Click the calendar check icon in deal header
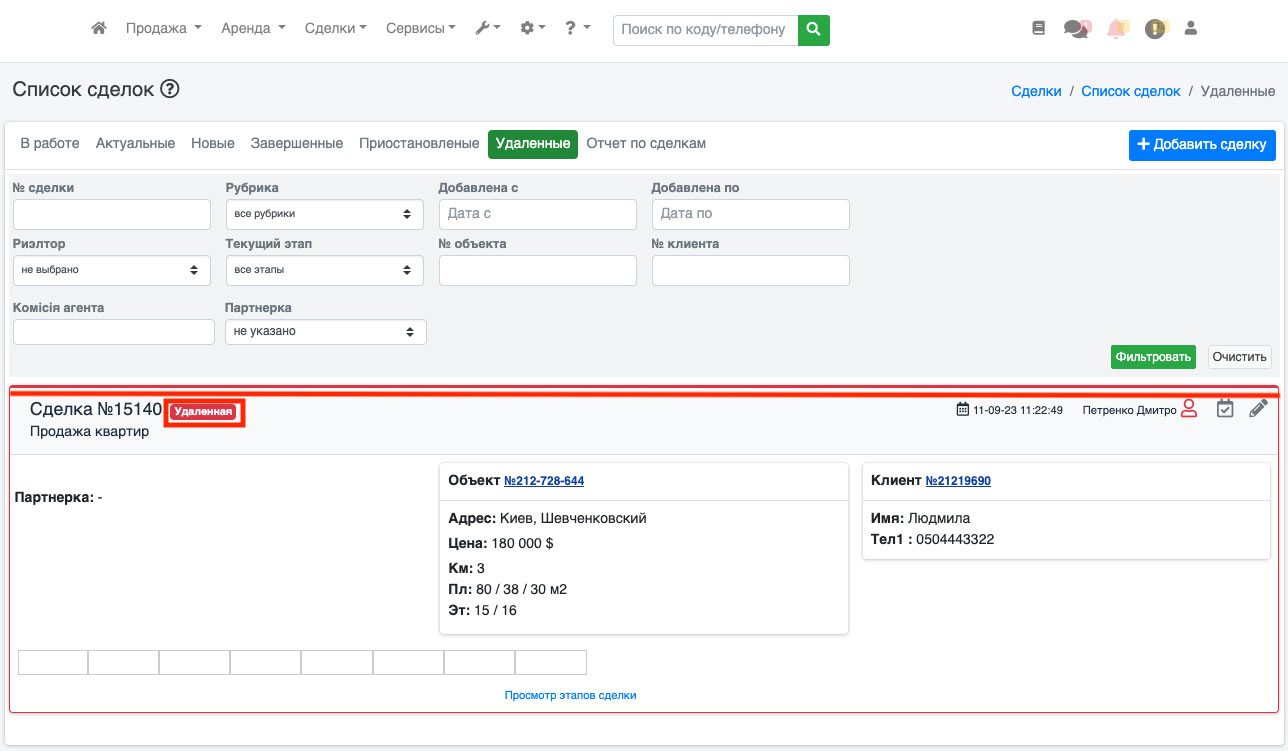 pos(1225,408)
